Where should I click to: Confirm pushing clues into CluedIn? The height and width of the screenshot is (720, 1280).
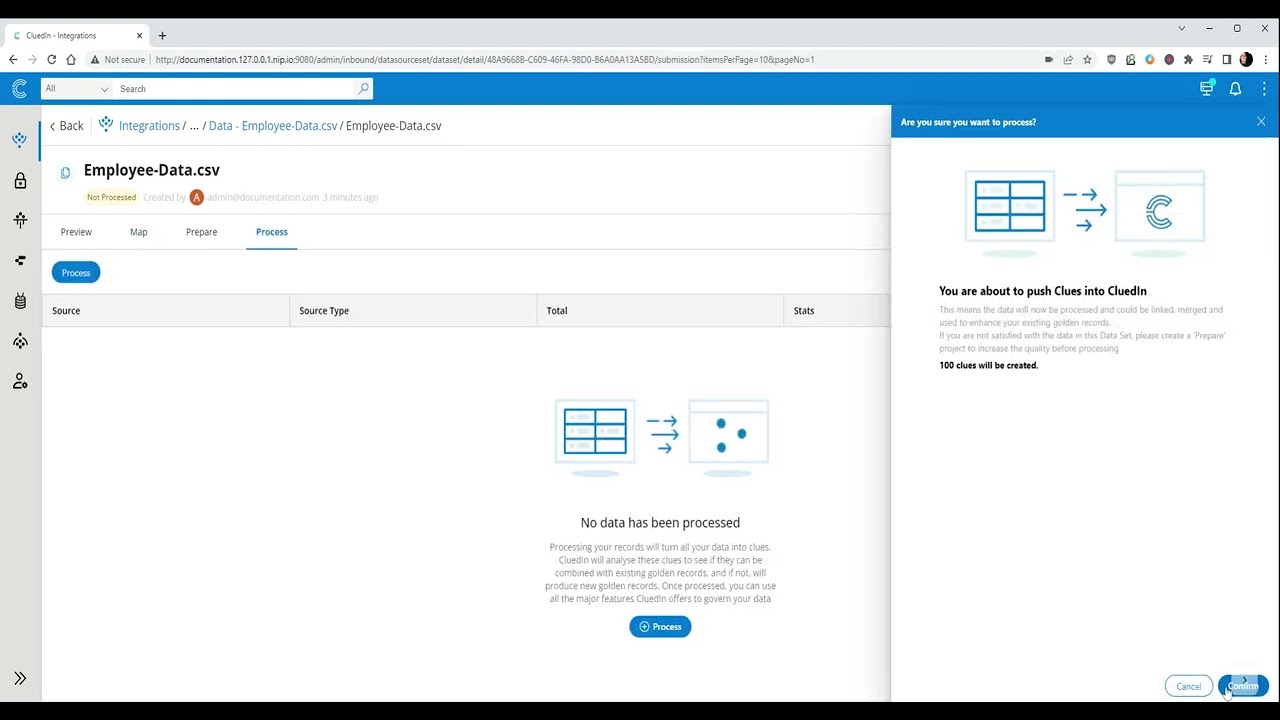(1243, 686)
